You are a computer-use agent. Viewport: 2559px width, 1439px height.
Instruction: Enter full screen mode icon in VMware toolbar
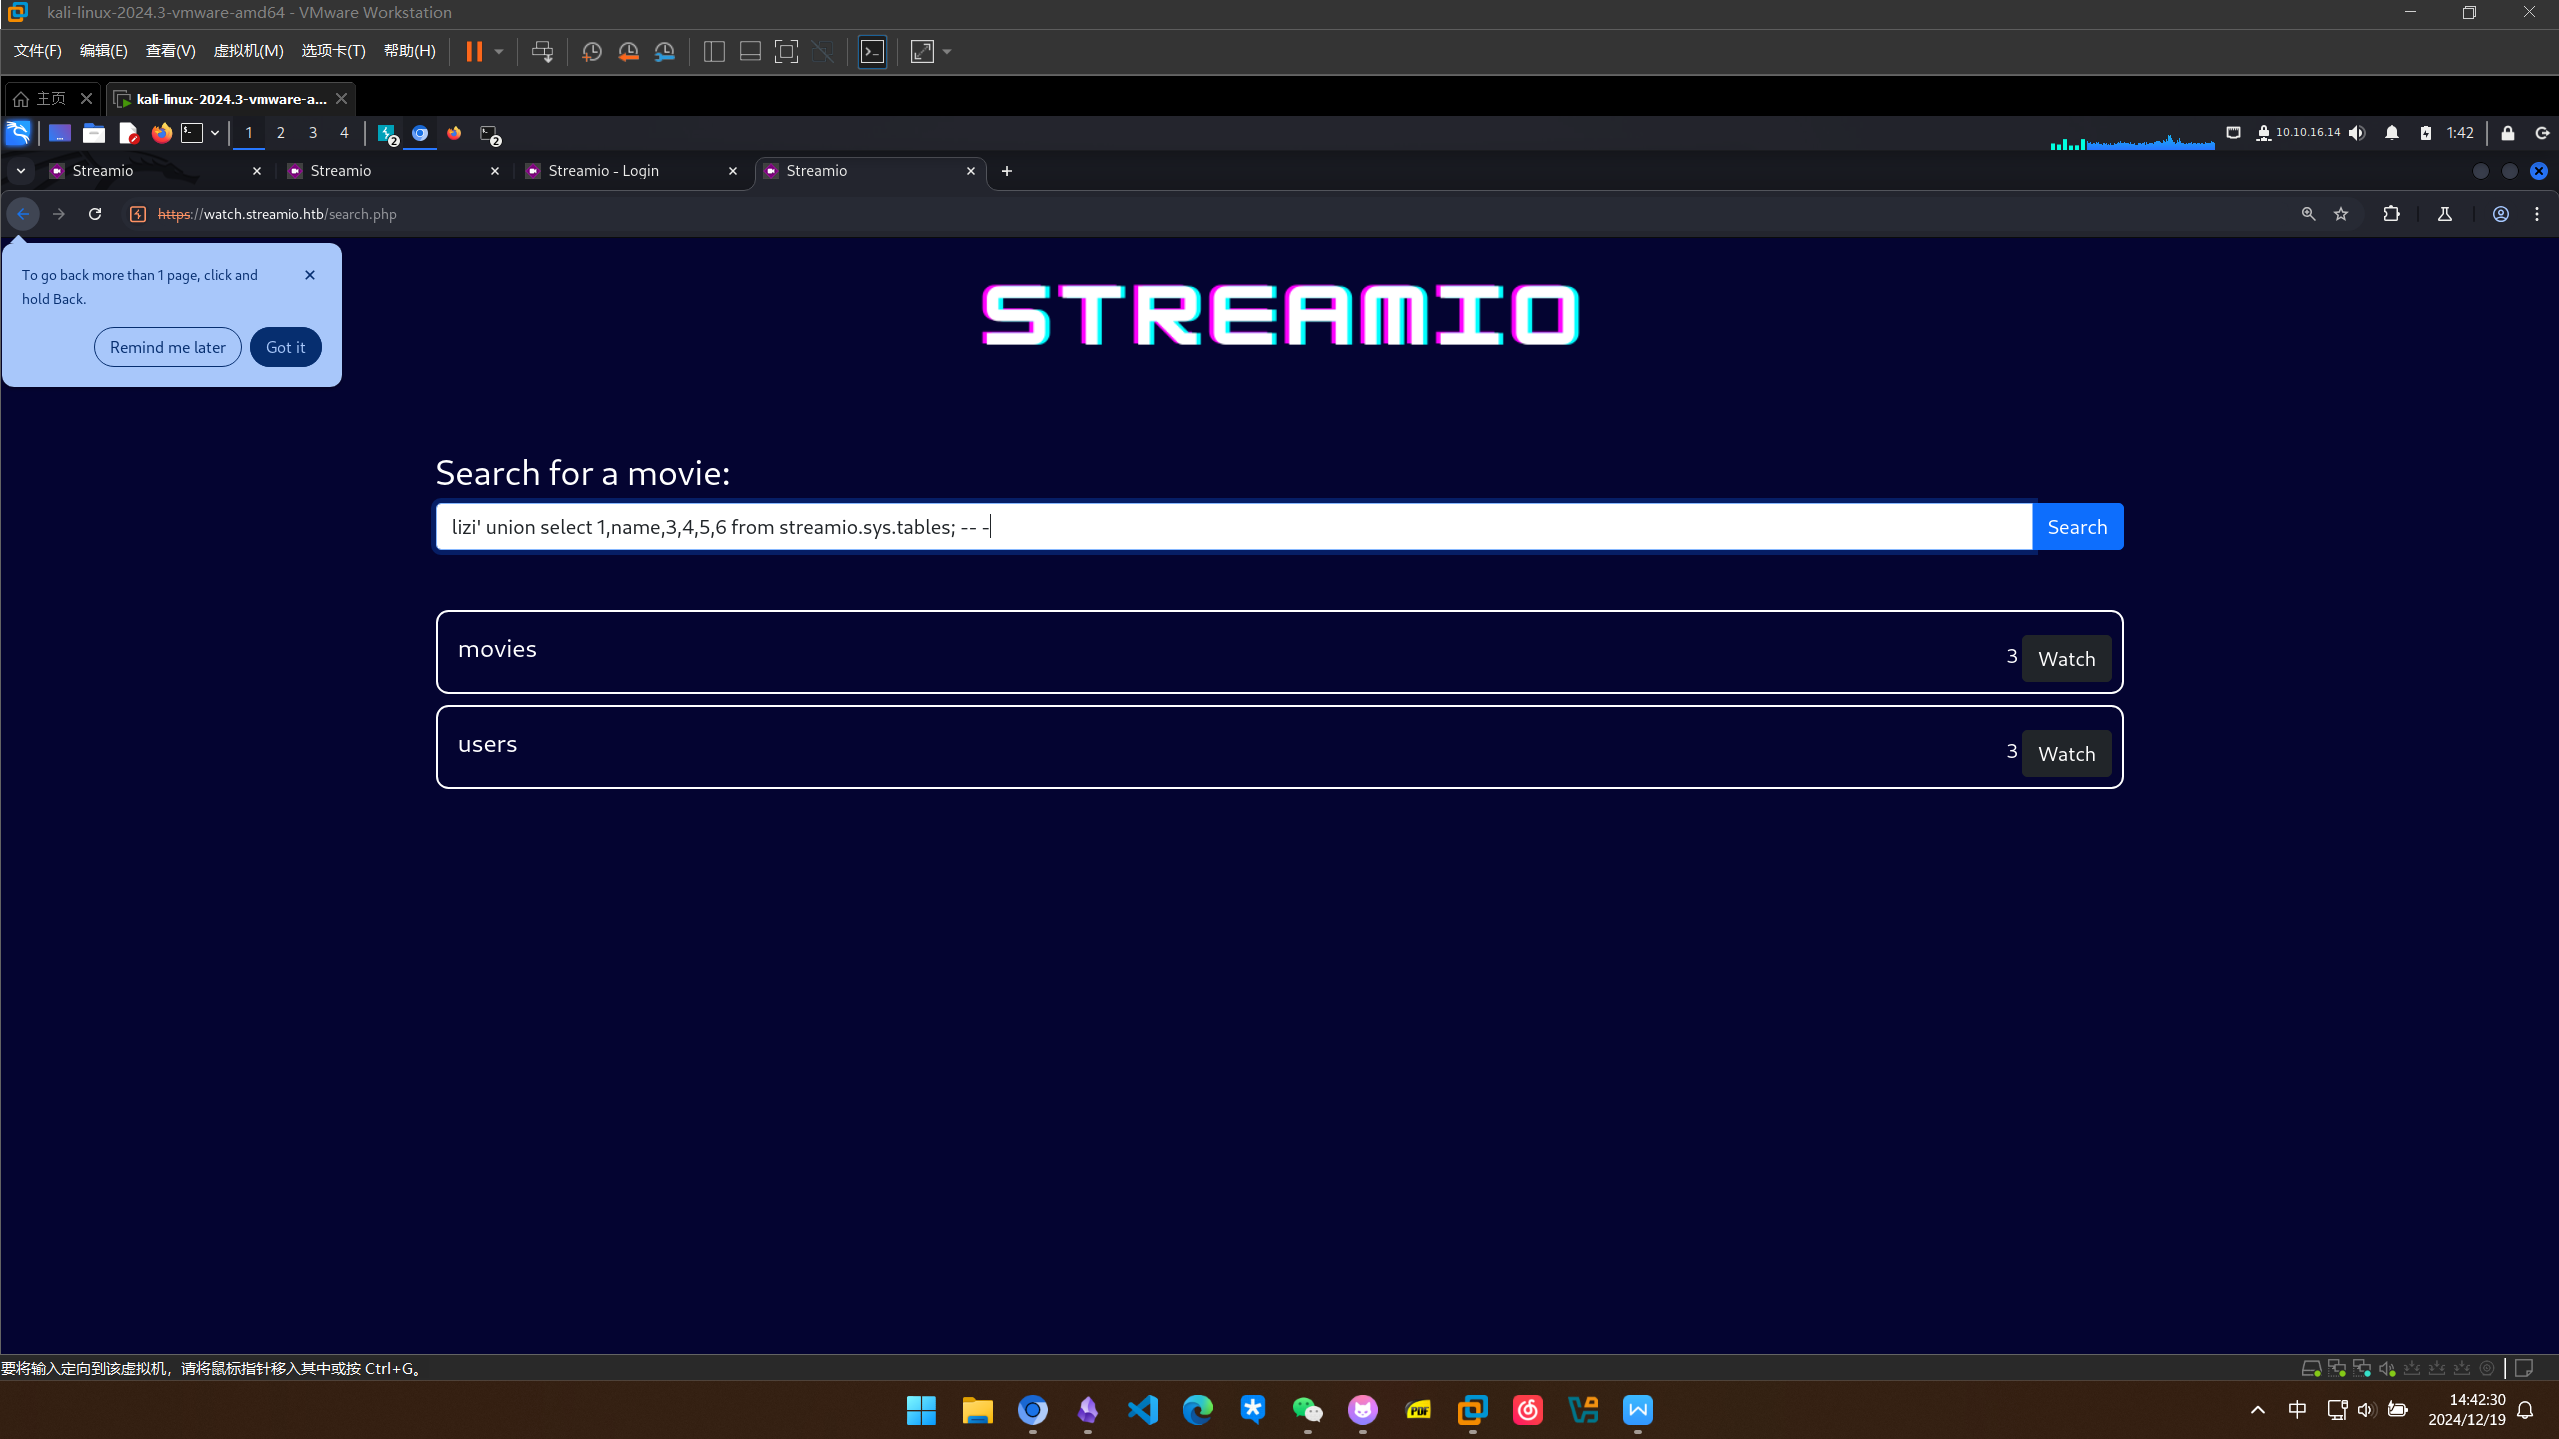point(786,52)
